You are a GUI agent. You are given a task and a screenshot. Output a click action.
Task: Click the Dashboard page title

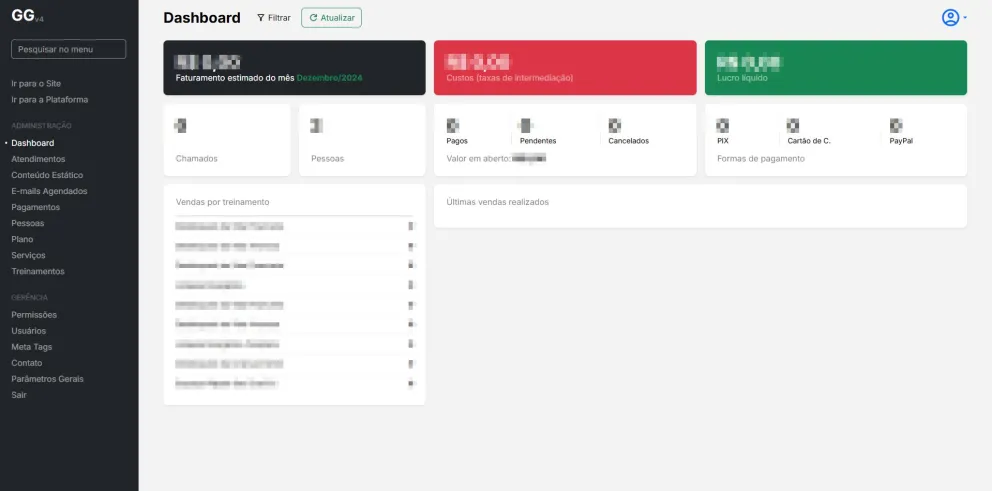(x=202, y=18)
